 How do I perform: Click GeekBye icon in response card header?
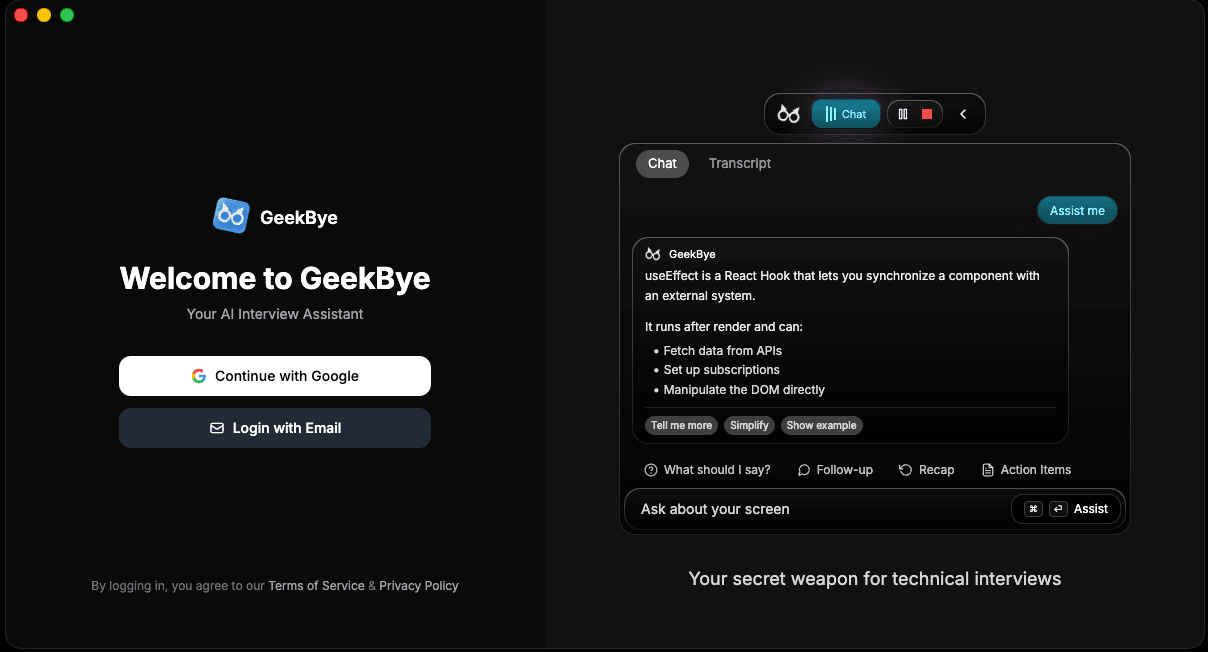(x=653, y=254)
